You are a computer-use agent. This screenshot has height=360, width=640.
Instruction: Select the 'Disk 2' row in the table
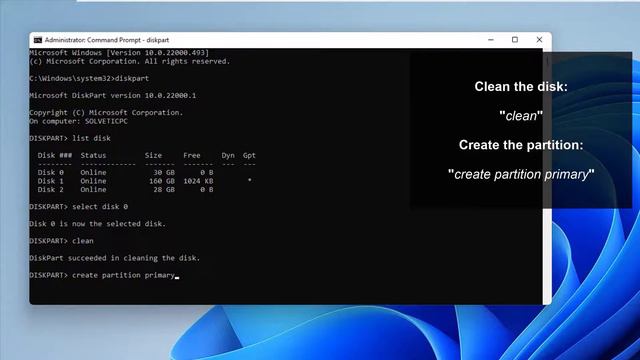click(126, 190)
